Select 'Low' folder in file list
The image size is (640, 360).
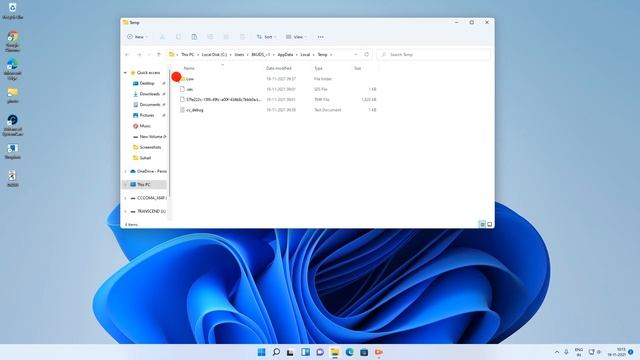point(190,79)
